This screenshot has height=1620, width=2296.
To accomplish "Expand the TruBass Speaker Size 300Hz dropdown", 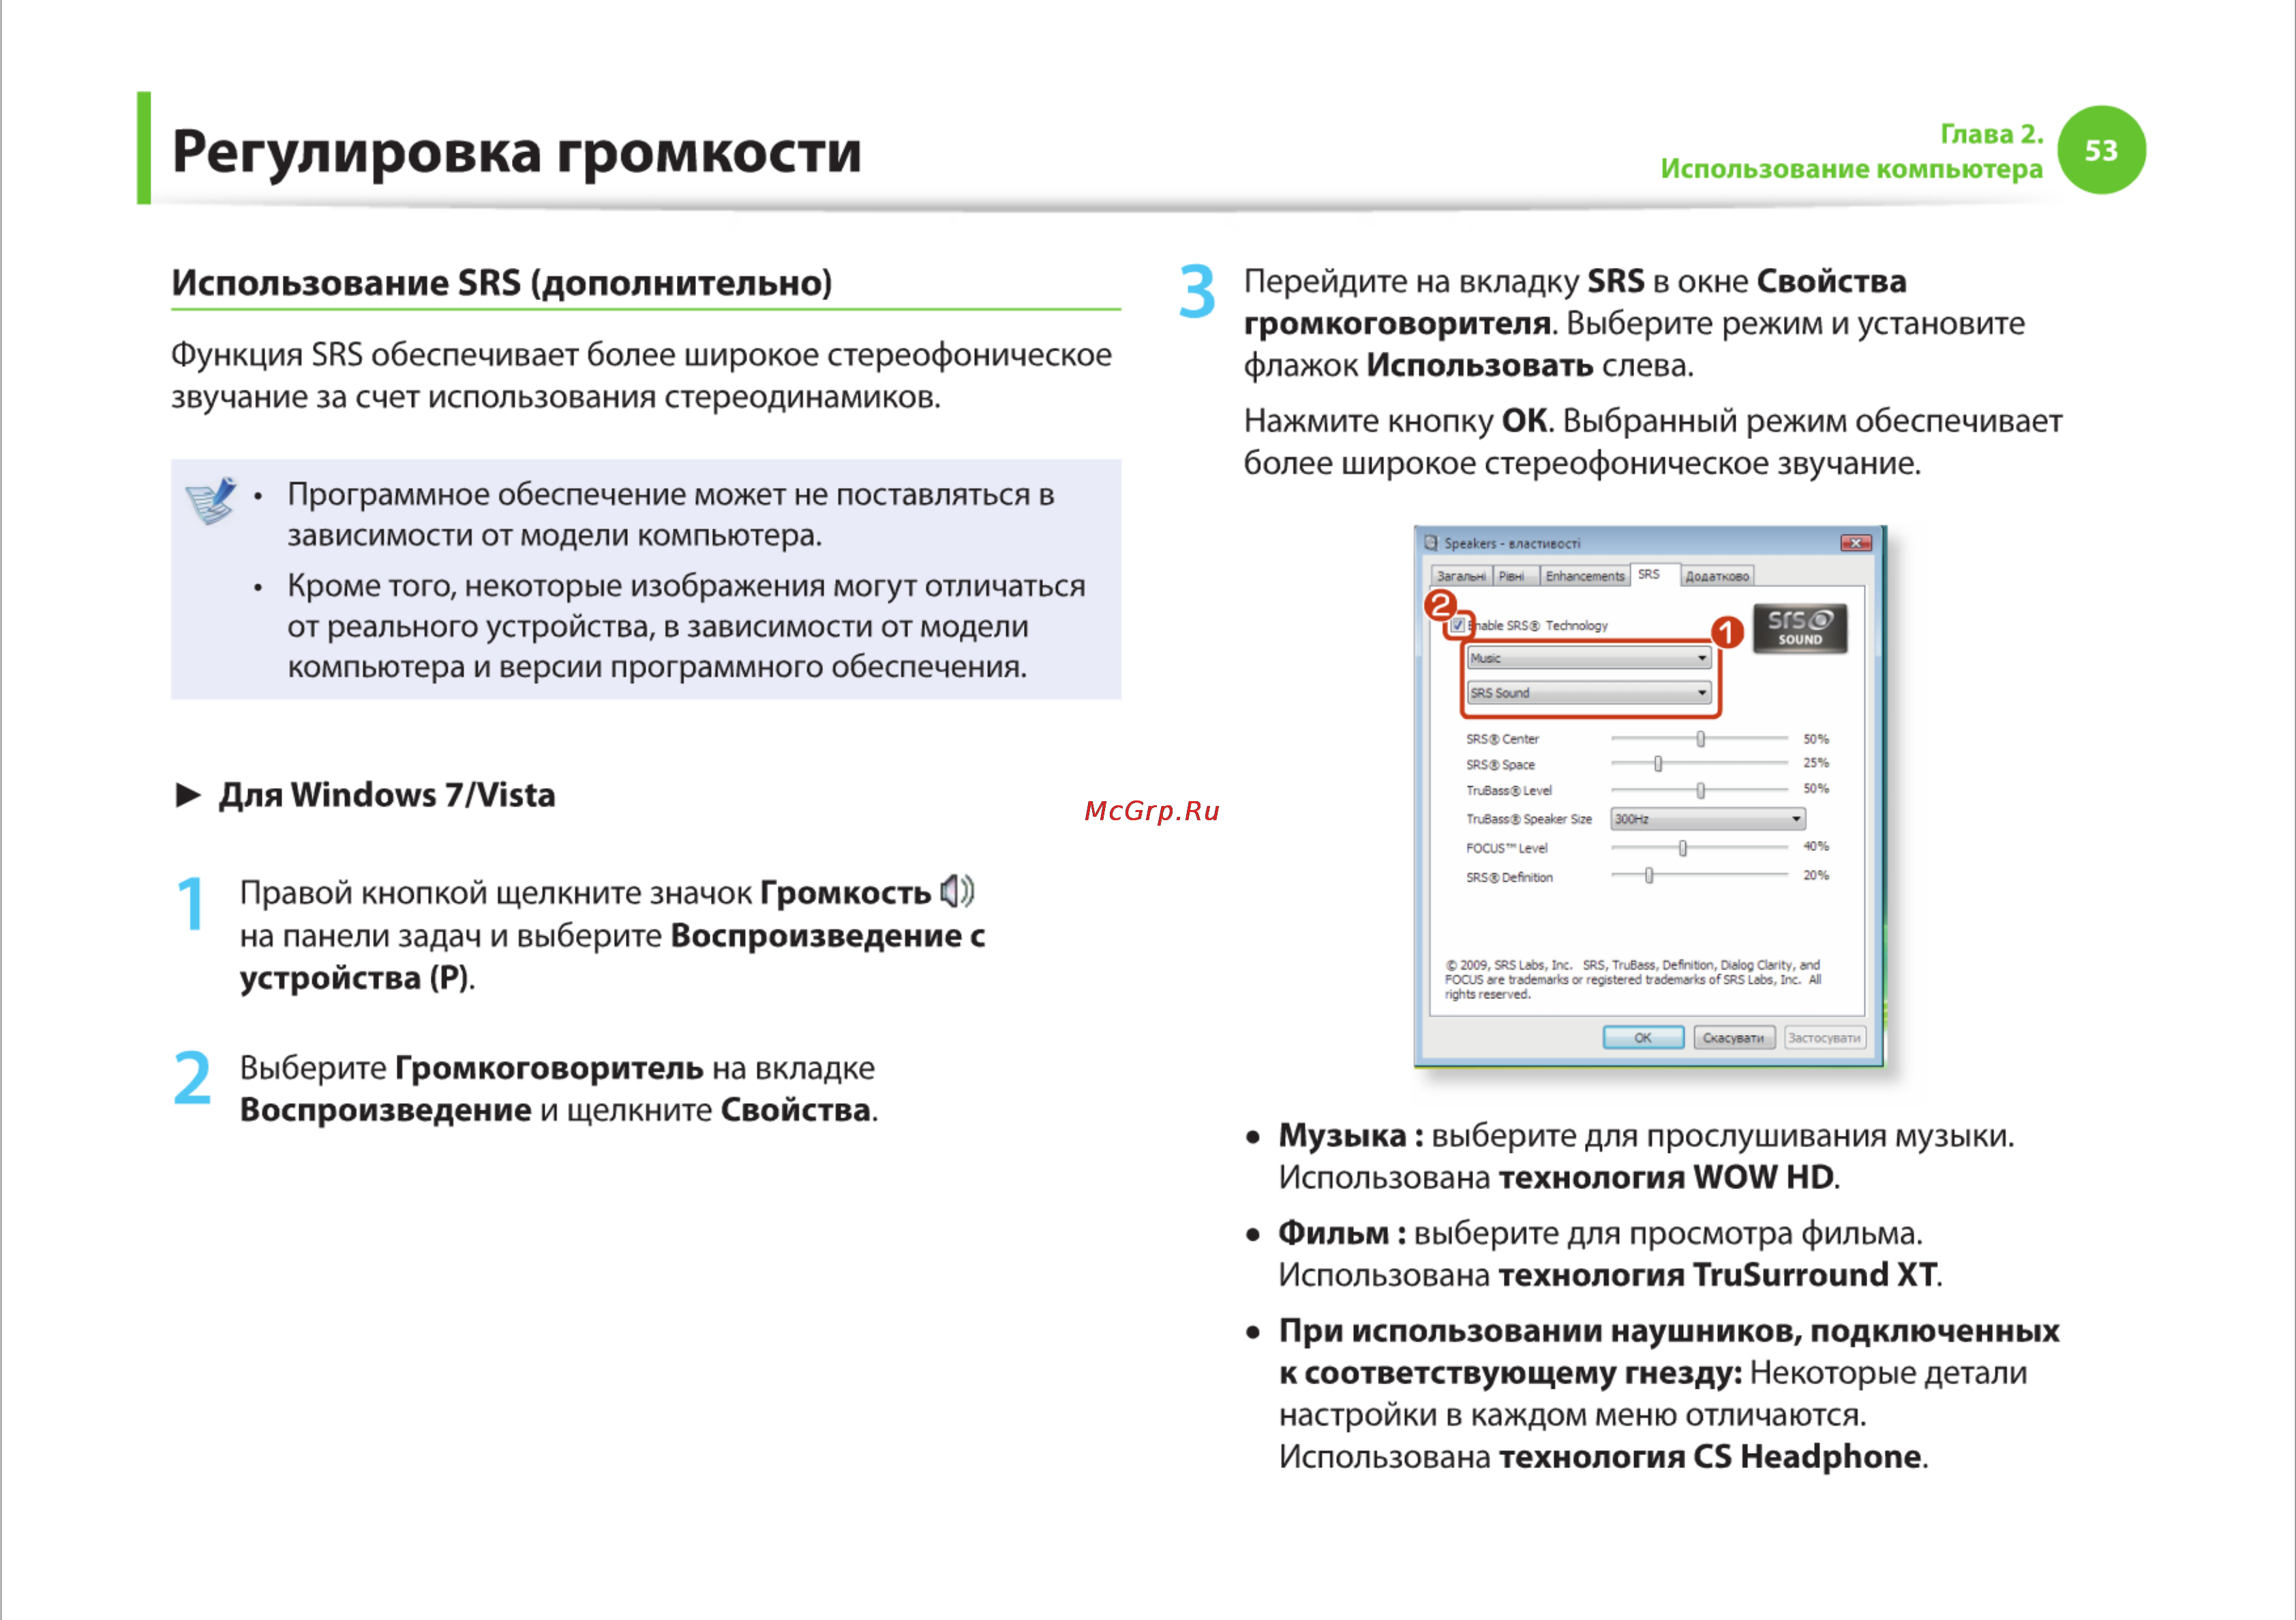I will (x=1707, y=819).
